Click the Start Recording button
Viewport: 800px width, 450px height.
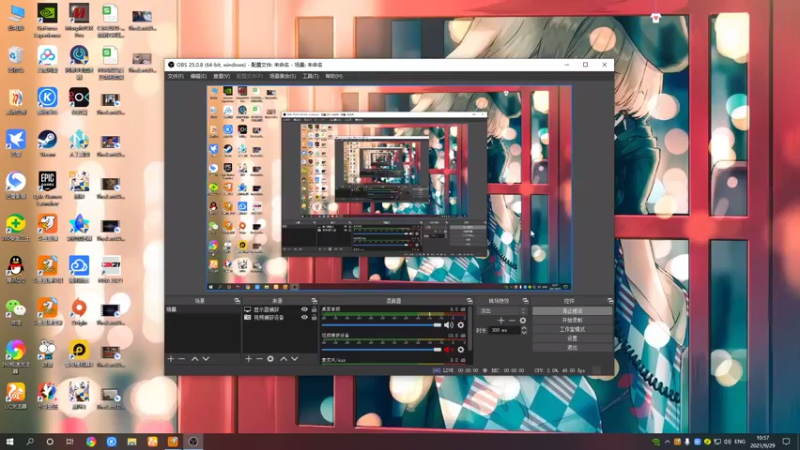(x=572, y=320)
